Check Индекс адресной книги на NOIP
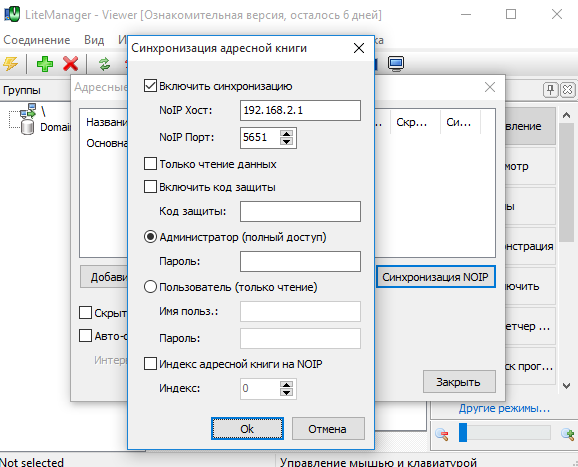This screenshot has width=578, height=467. point(150,364)
